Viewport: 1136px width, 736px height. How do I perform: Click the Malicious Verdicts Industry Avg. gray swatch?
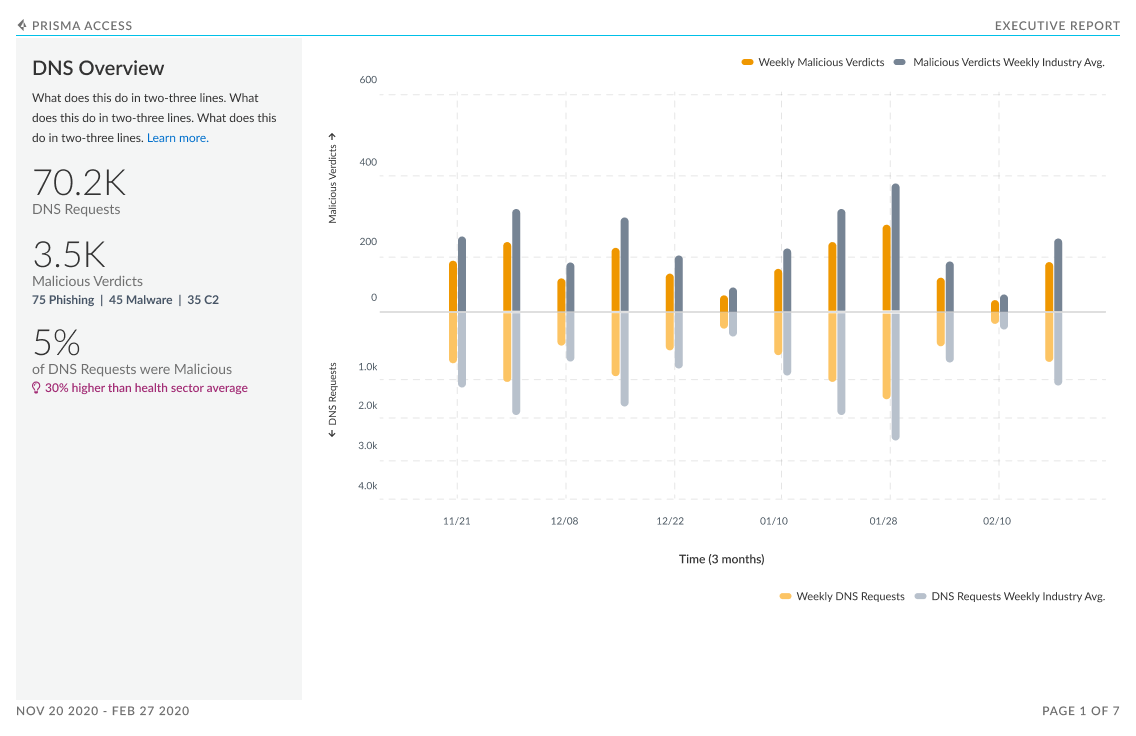900,62
